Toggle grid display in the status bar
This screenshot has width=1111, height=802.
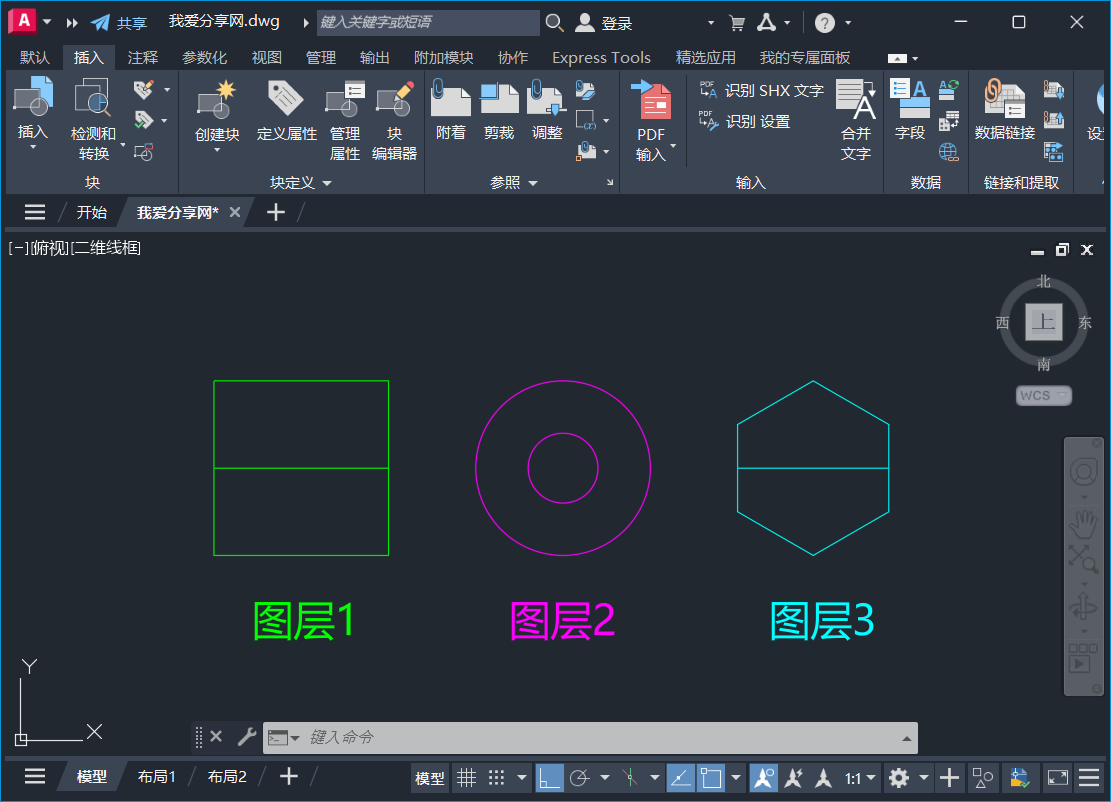[466, 777]
